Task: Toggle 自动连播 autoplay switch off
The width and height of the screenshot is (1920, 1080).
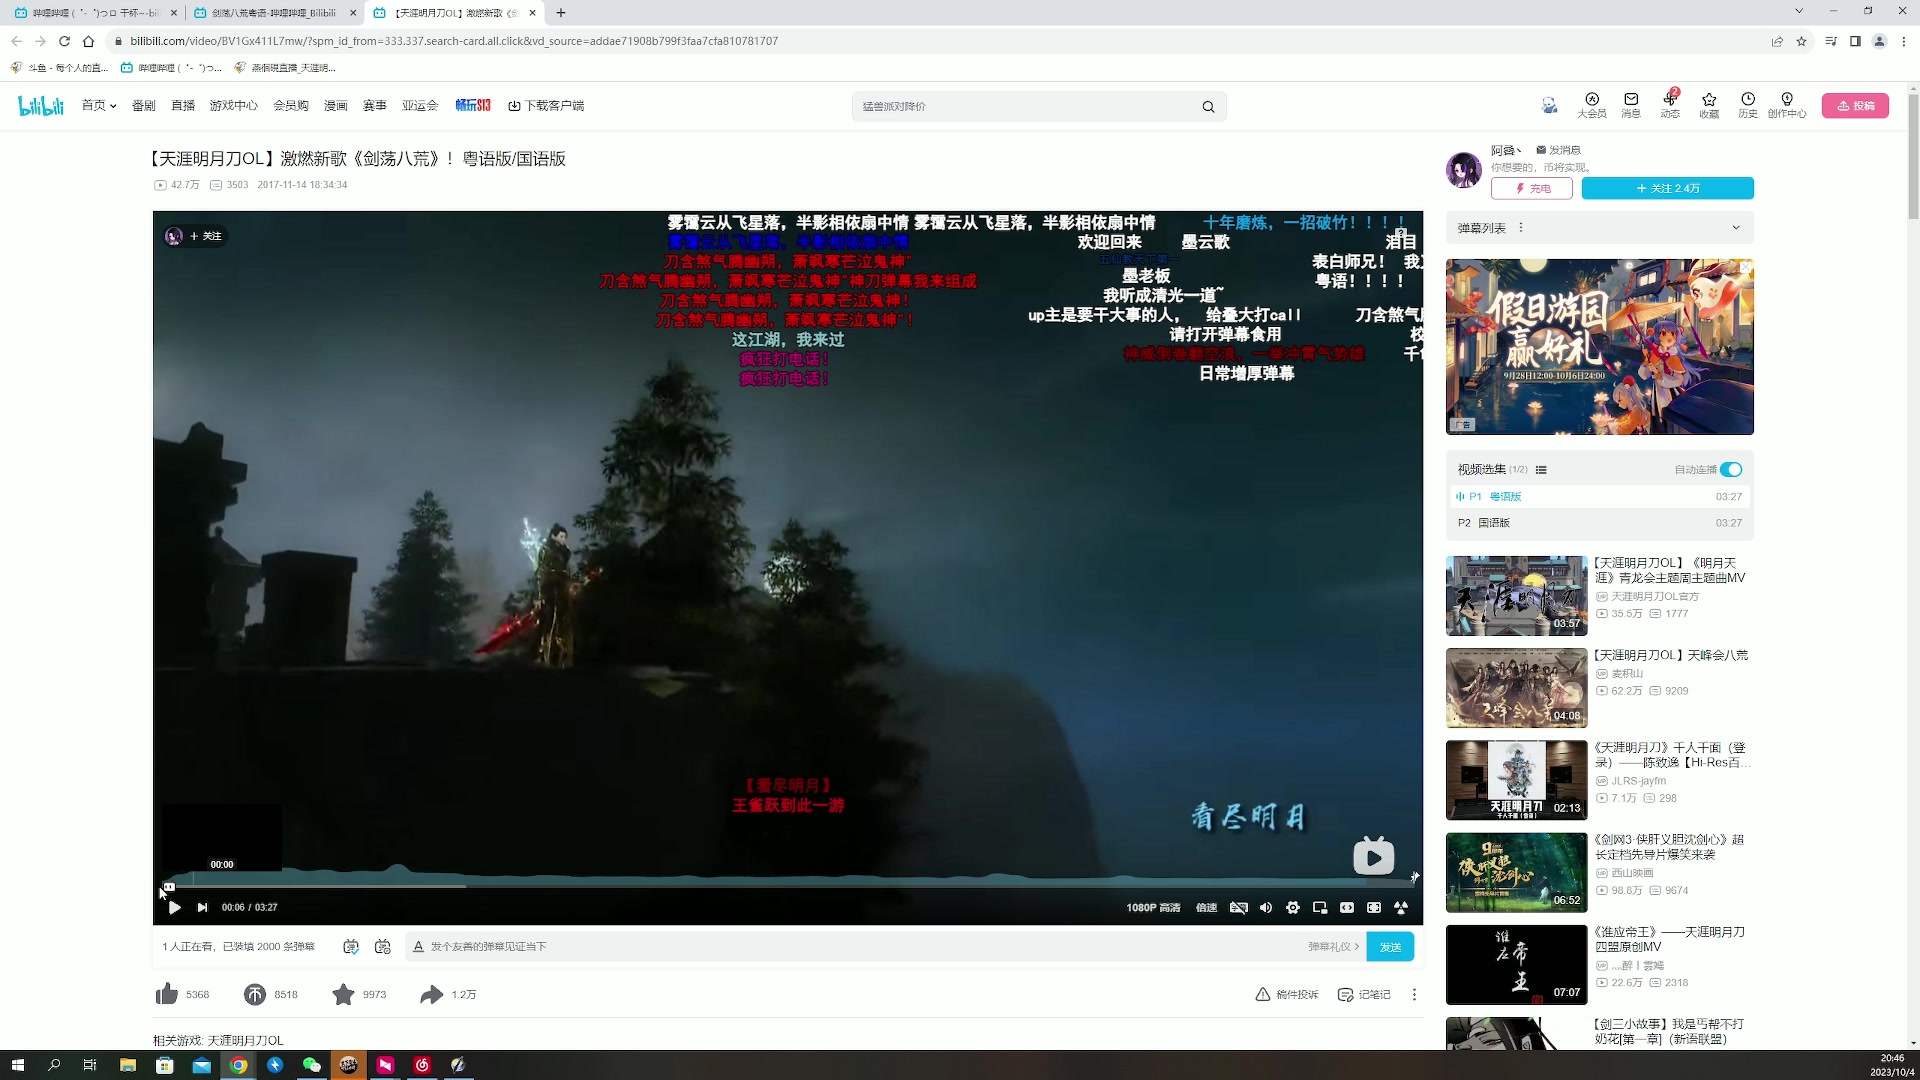Action: [1731, 469]
